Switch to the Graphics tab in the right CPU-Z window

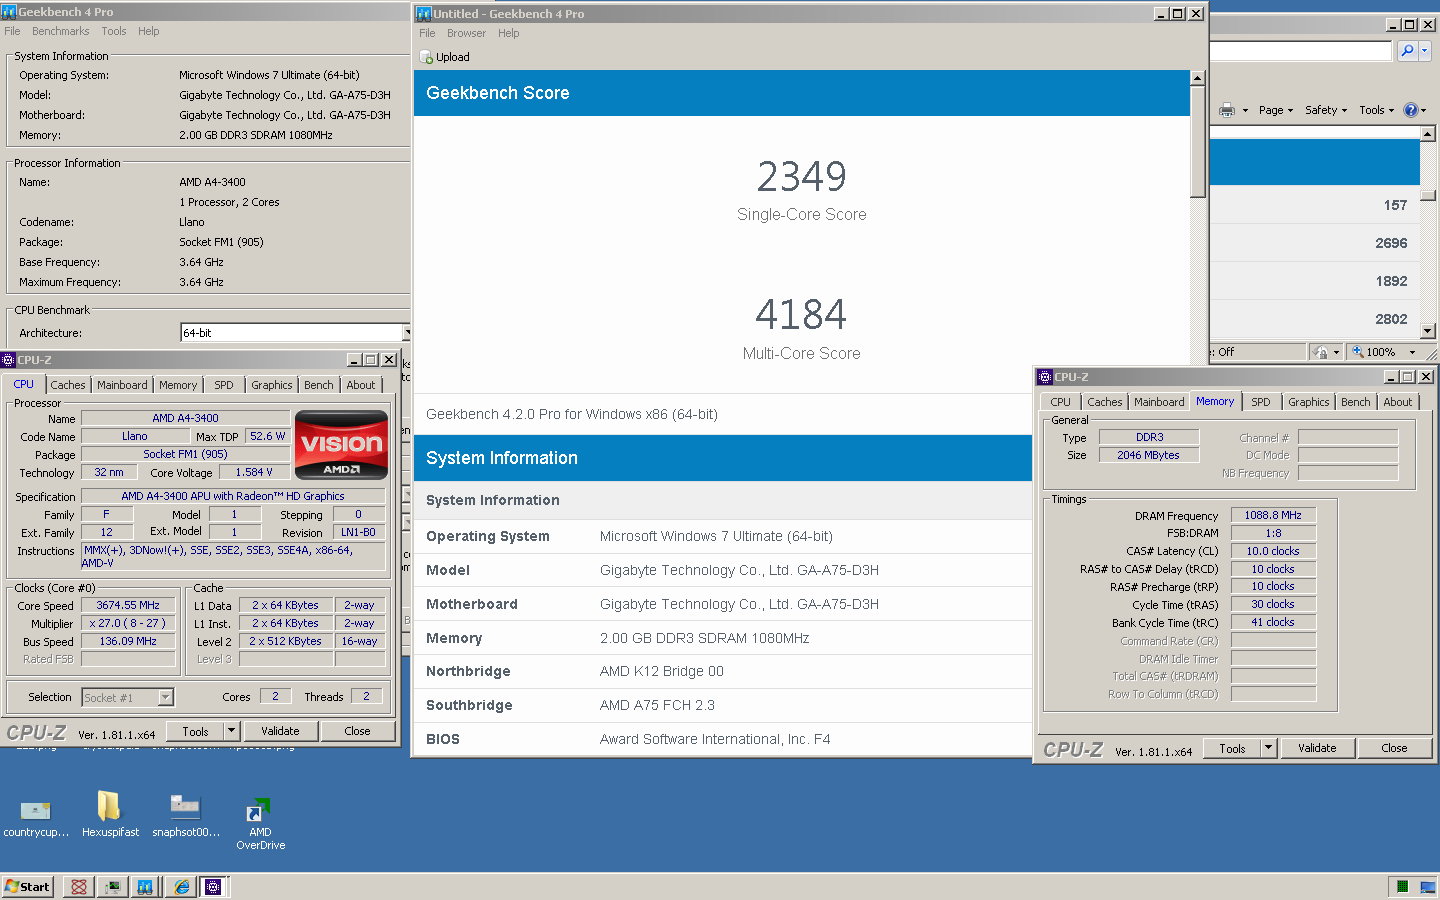[1309, 402]
